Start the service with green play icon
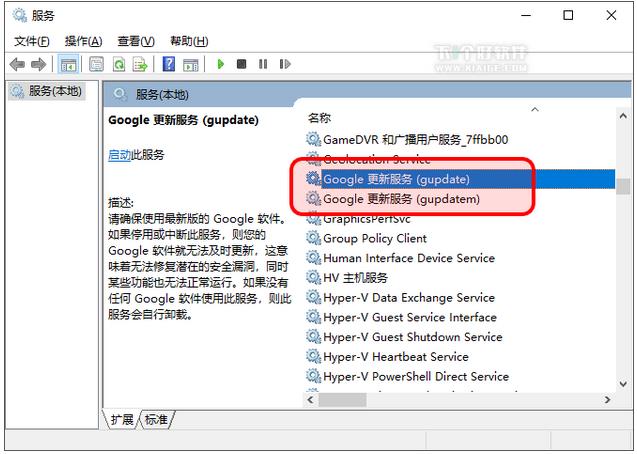 click(221, 64)
